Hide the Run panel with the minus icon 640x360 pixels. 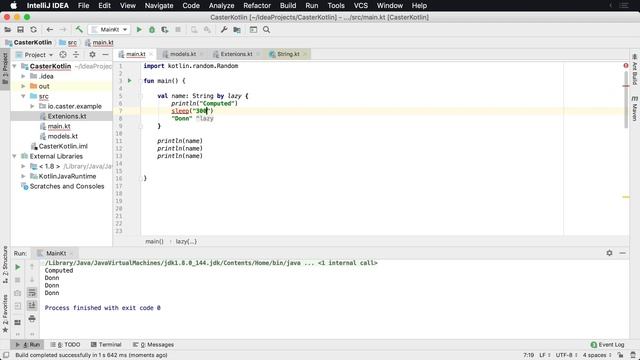[x=622, y=253]
